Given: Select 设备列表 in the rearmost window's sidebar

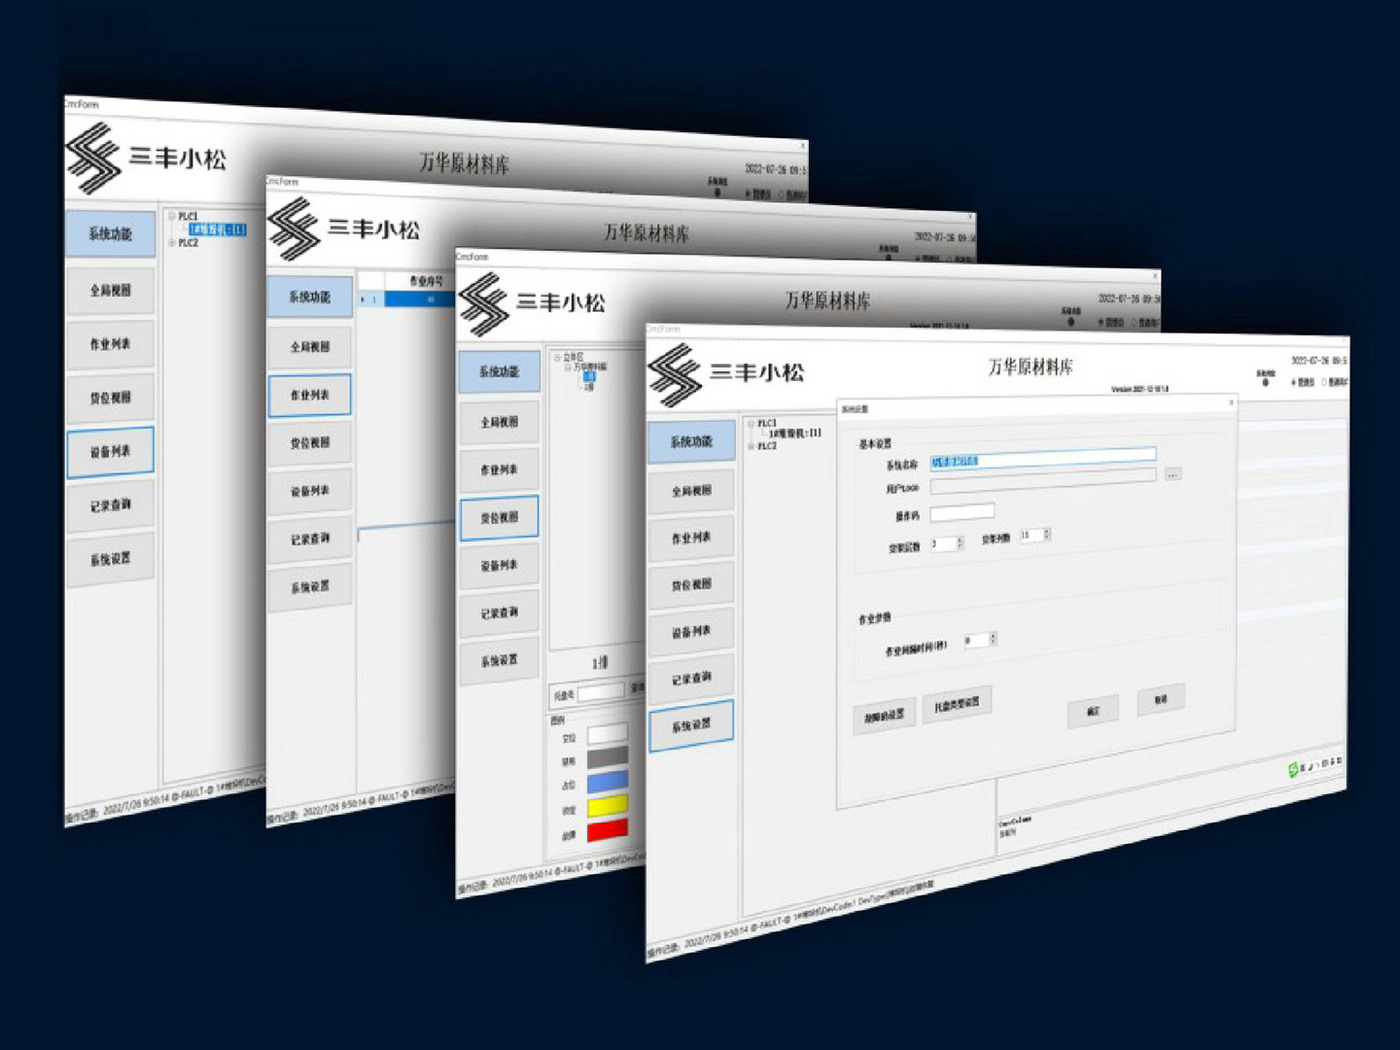Looking at the screenshot, I should click(x=110, y=452).
